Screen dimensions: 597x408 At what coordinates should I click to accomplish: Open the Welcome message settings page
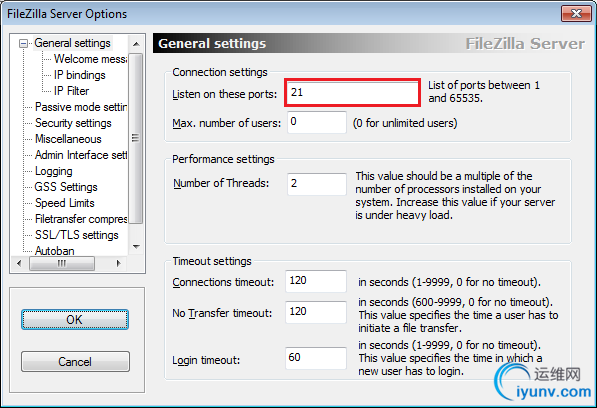pos(90,59)
